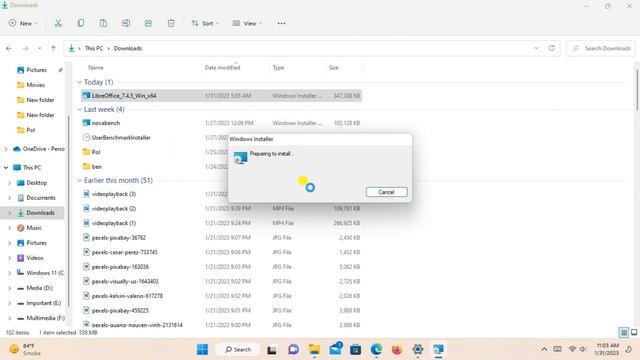This screenshot has width=640, height=360.
Task: Switch to large thumbnails view icon
Action: click(x=634, y=333)
